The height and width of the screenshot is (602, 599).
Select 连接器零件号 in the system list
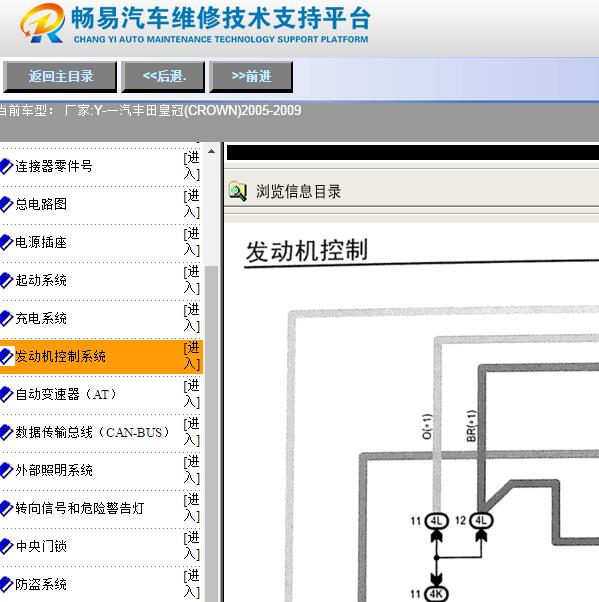click(x=54, y=166)
